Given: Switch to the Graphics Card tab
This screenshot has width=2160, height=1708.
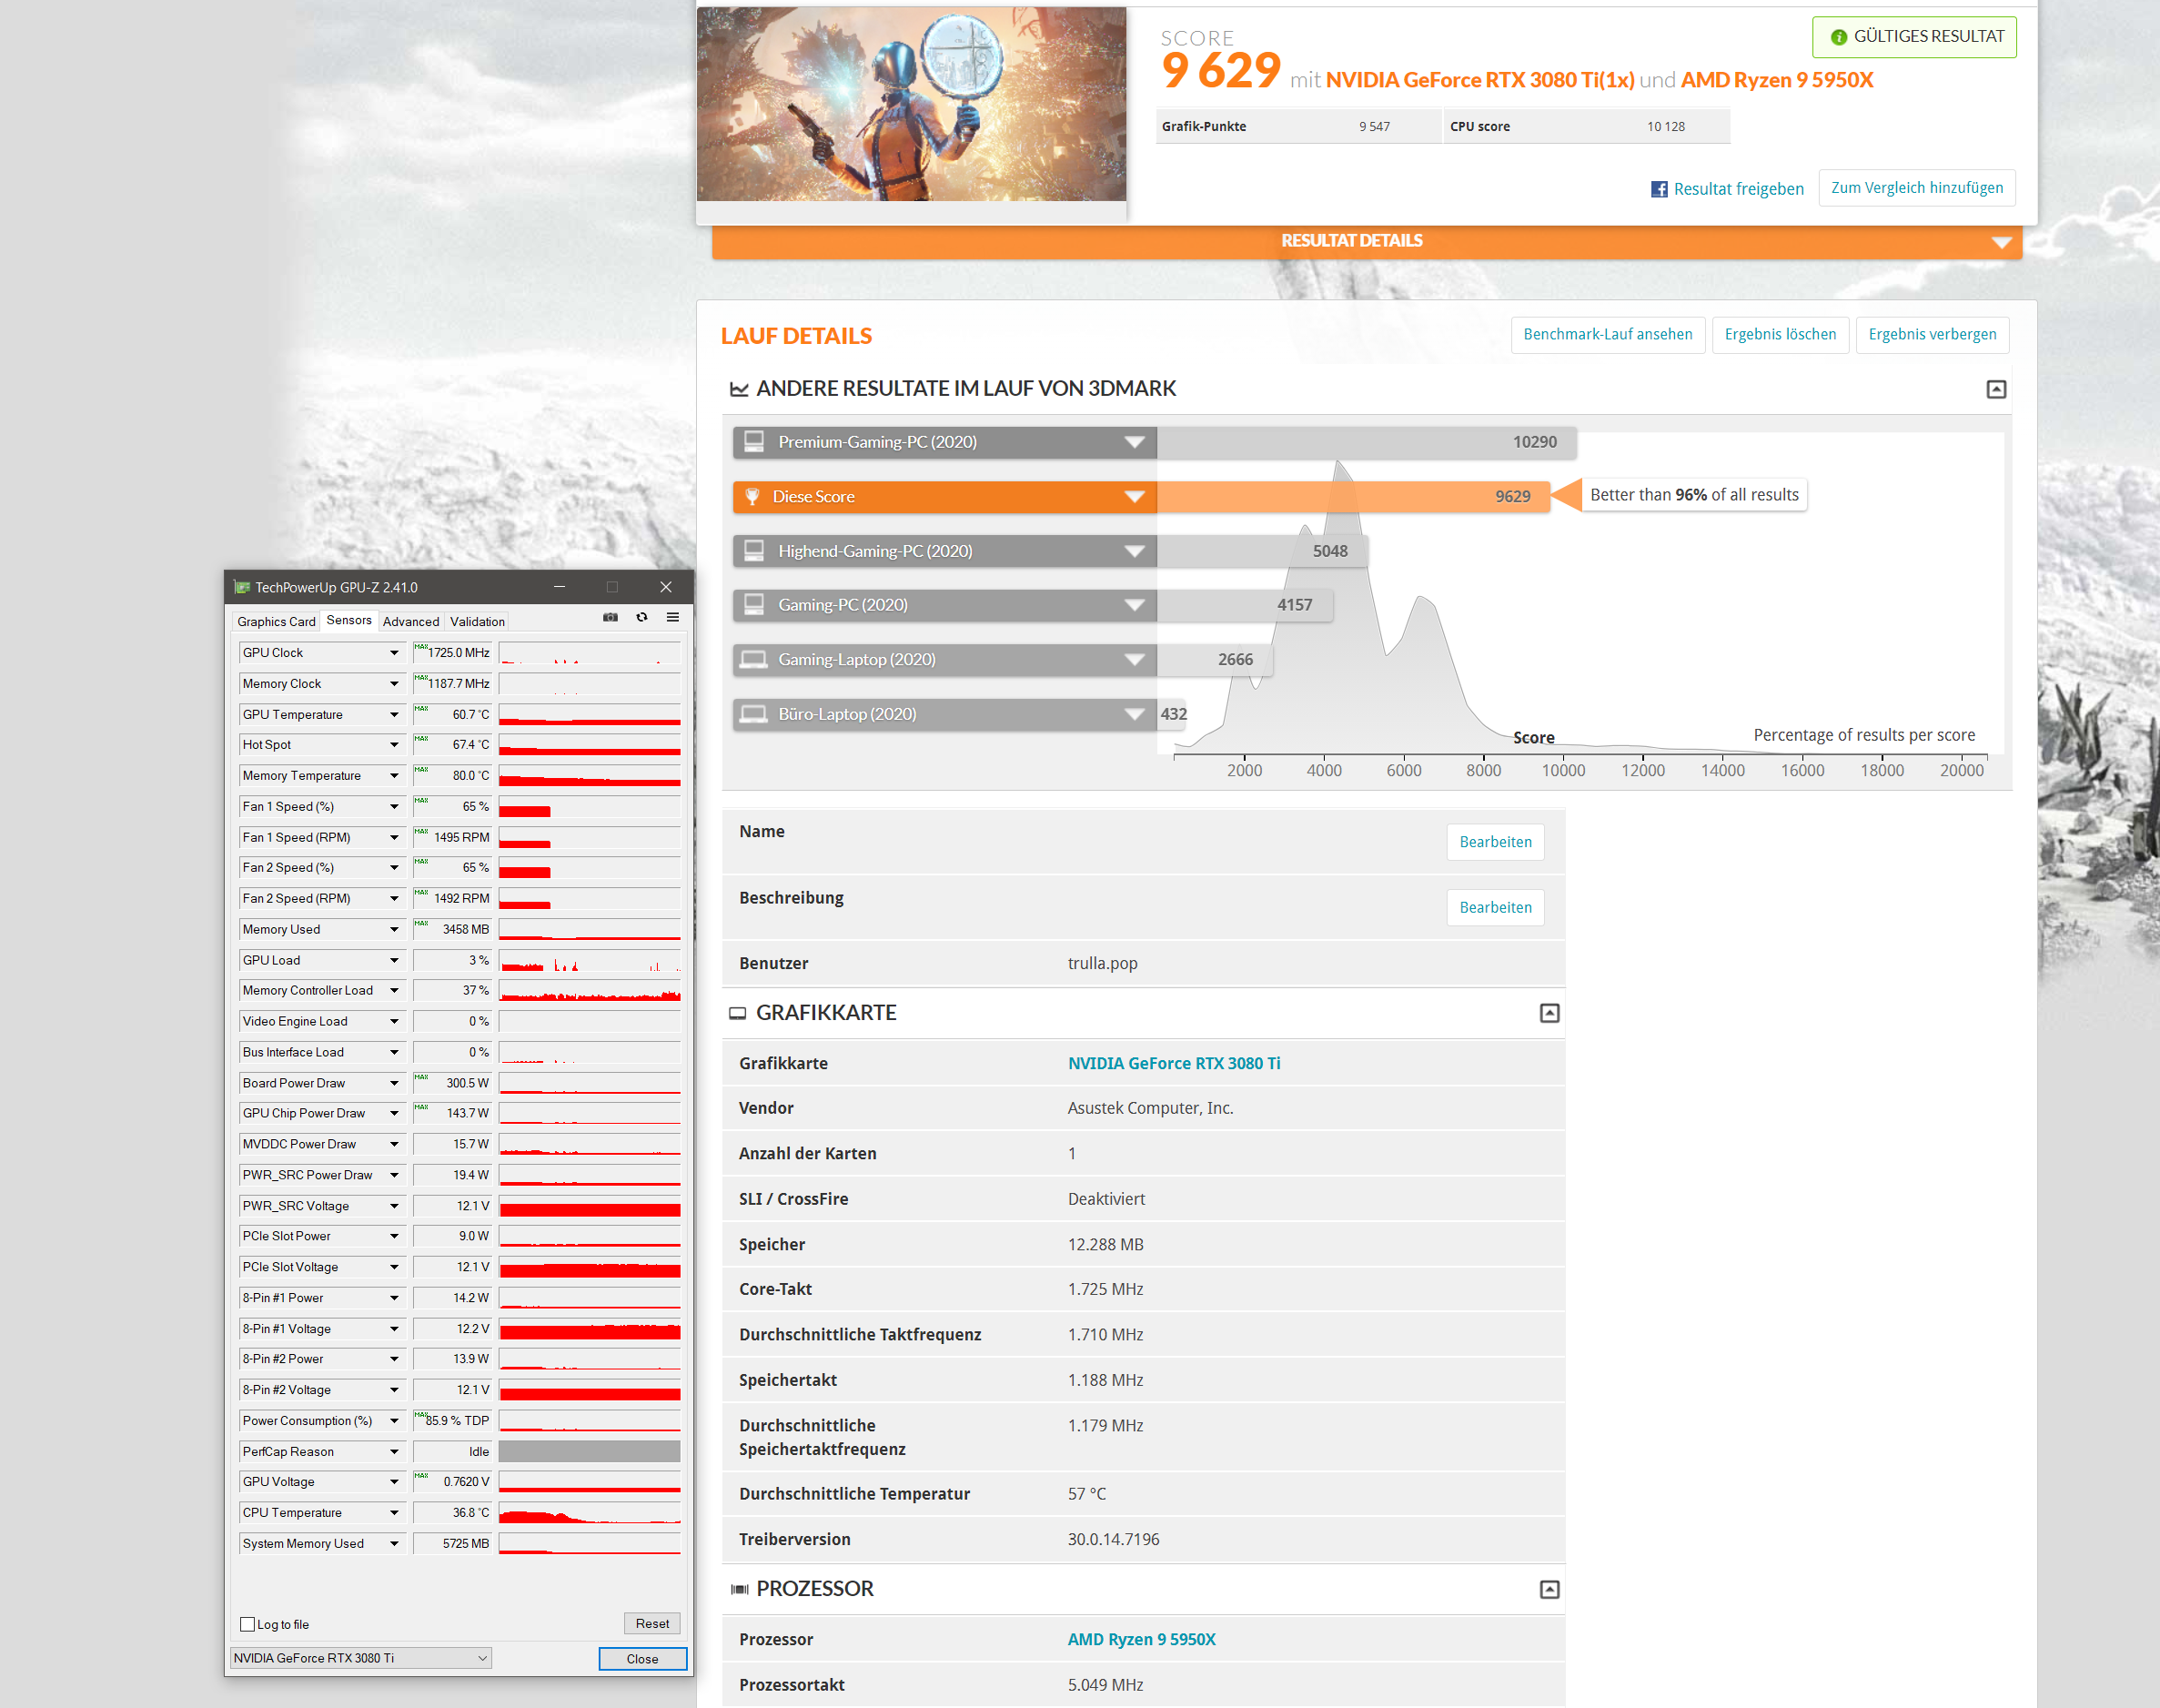Looking at the screenshot, I should click(276, 622).
